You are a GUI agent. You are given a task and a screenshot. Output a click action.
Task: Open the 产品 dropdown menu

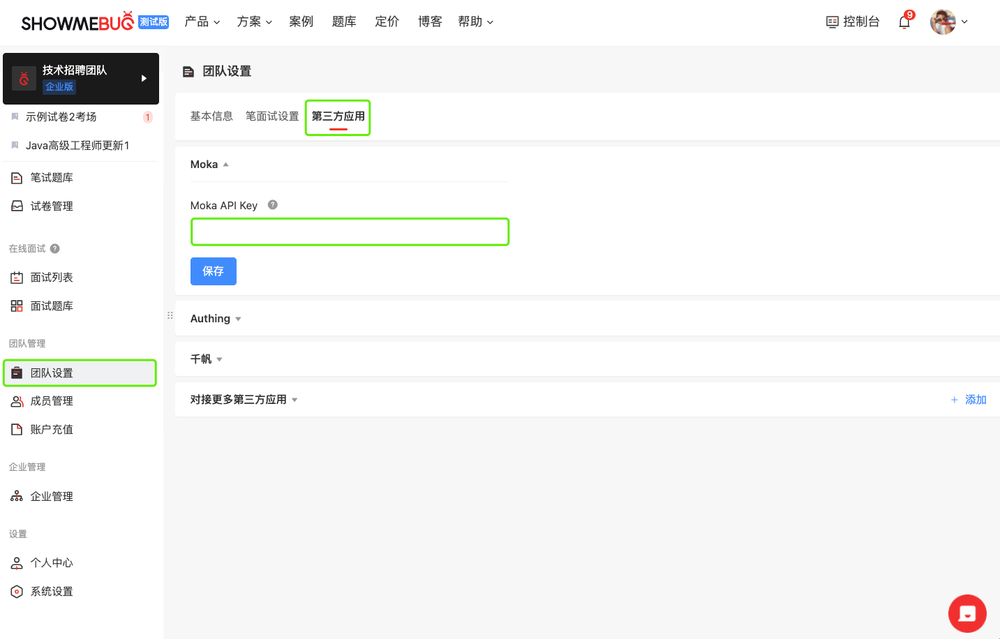click(x=202, y=22)
